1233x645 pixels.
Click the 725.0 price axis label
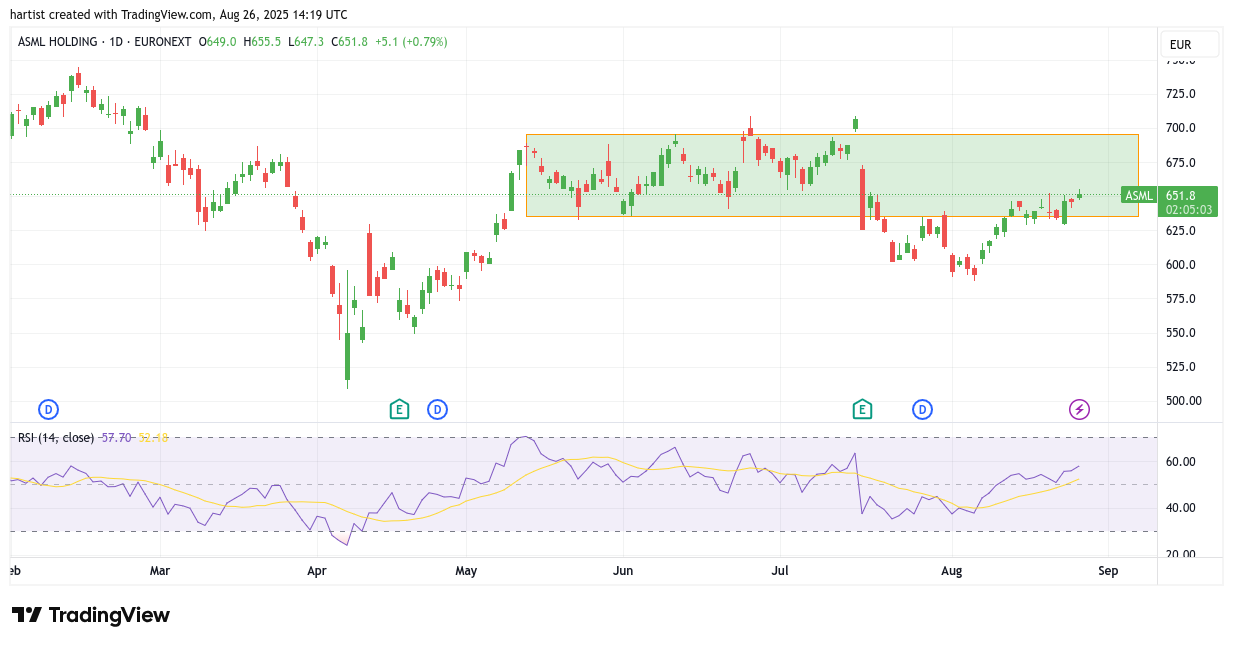[x=1180, y=94]
